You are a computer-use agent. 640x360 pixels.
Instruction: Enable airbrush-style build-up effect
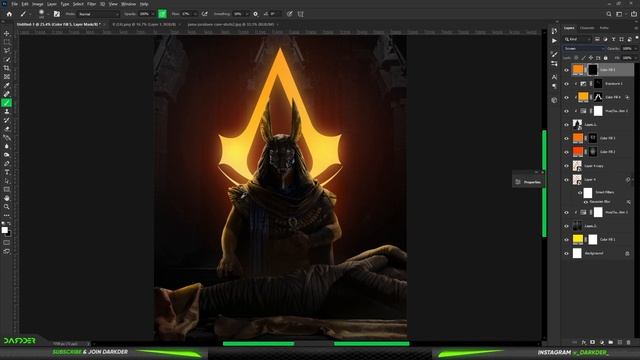tap(204, 14)
